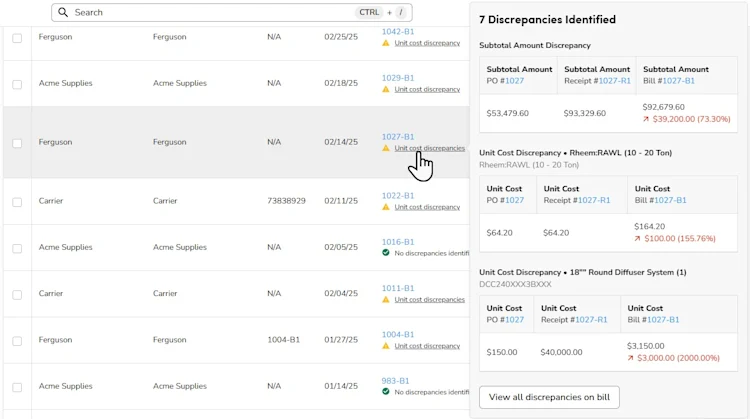Tick checkbox for Carrier 02/04/25 row
The height and width of the screenshot is (419, 750).
click(x=17, y=295)
